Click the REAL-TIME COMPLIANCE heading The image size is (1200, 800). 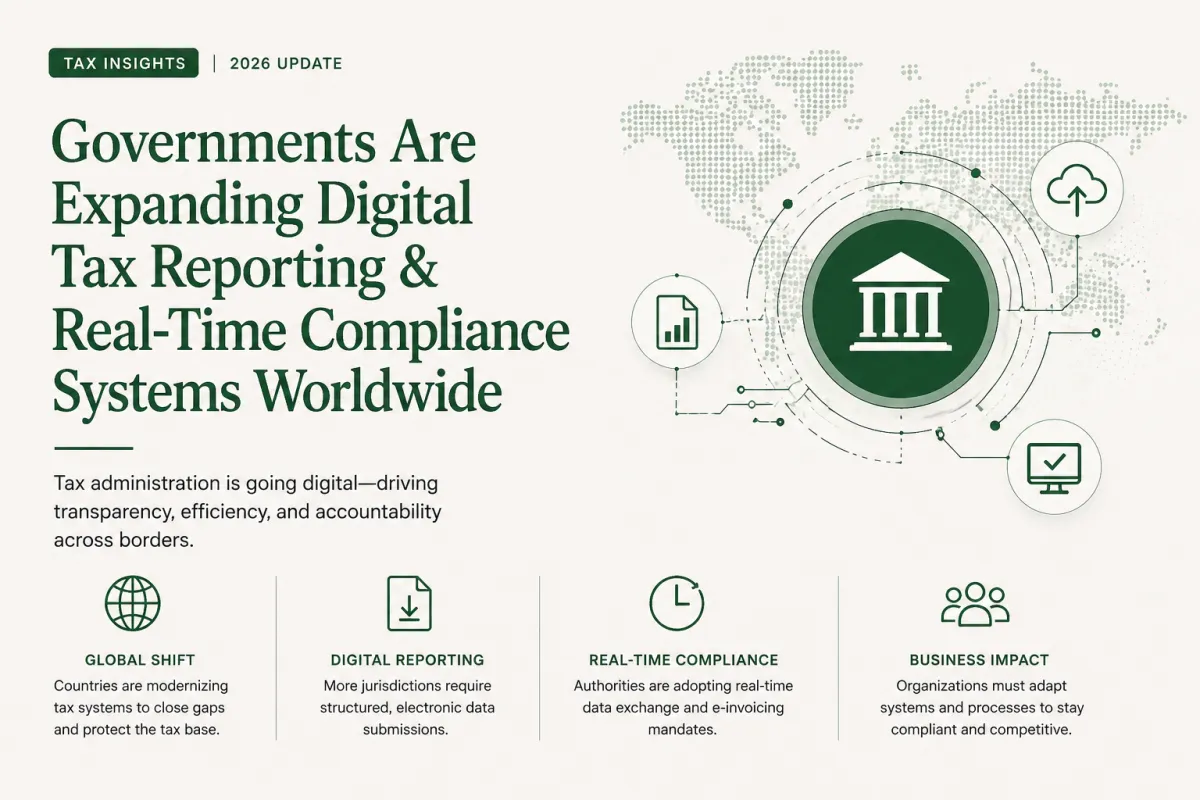point(684,660)
